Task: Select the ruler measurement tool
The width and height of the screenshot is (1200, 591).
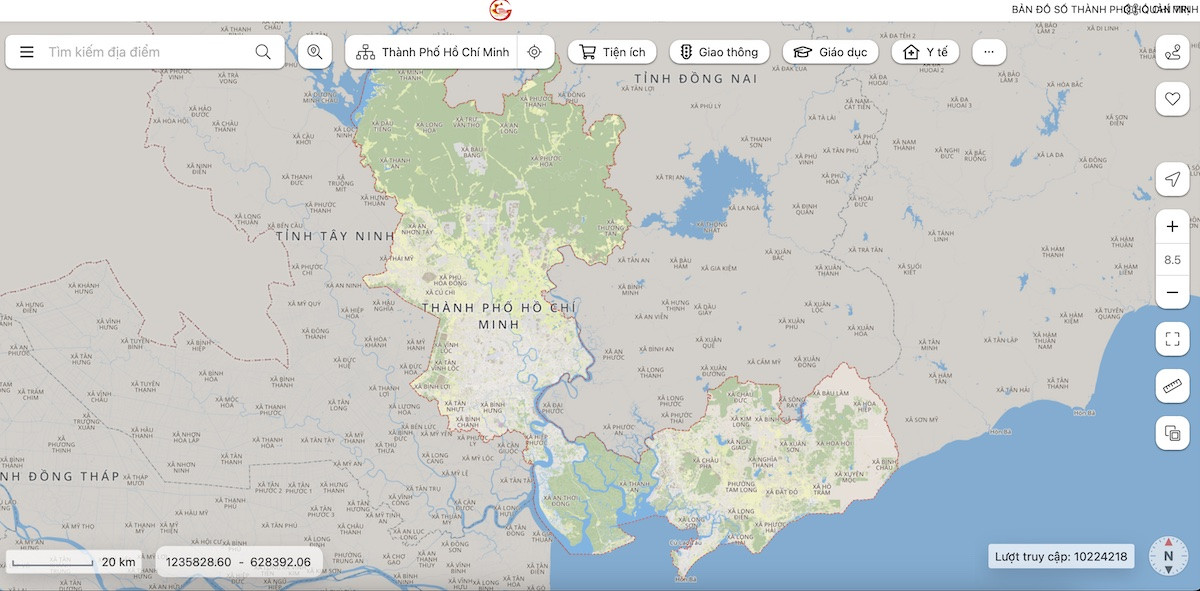Action: coord(1172,386)
